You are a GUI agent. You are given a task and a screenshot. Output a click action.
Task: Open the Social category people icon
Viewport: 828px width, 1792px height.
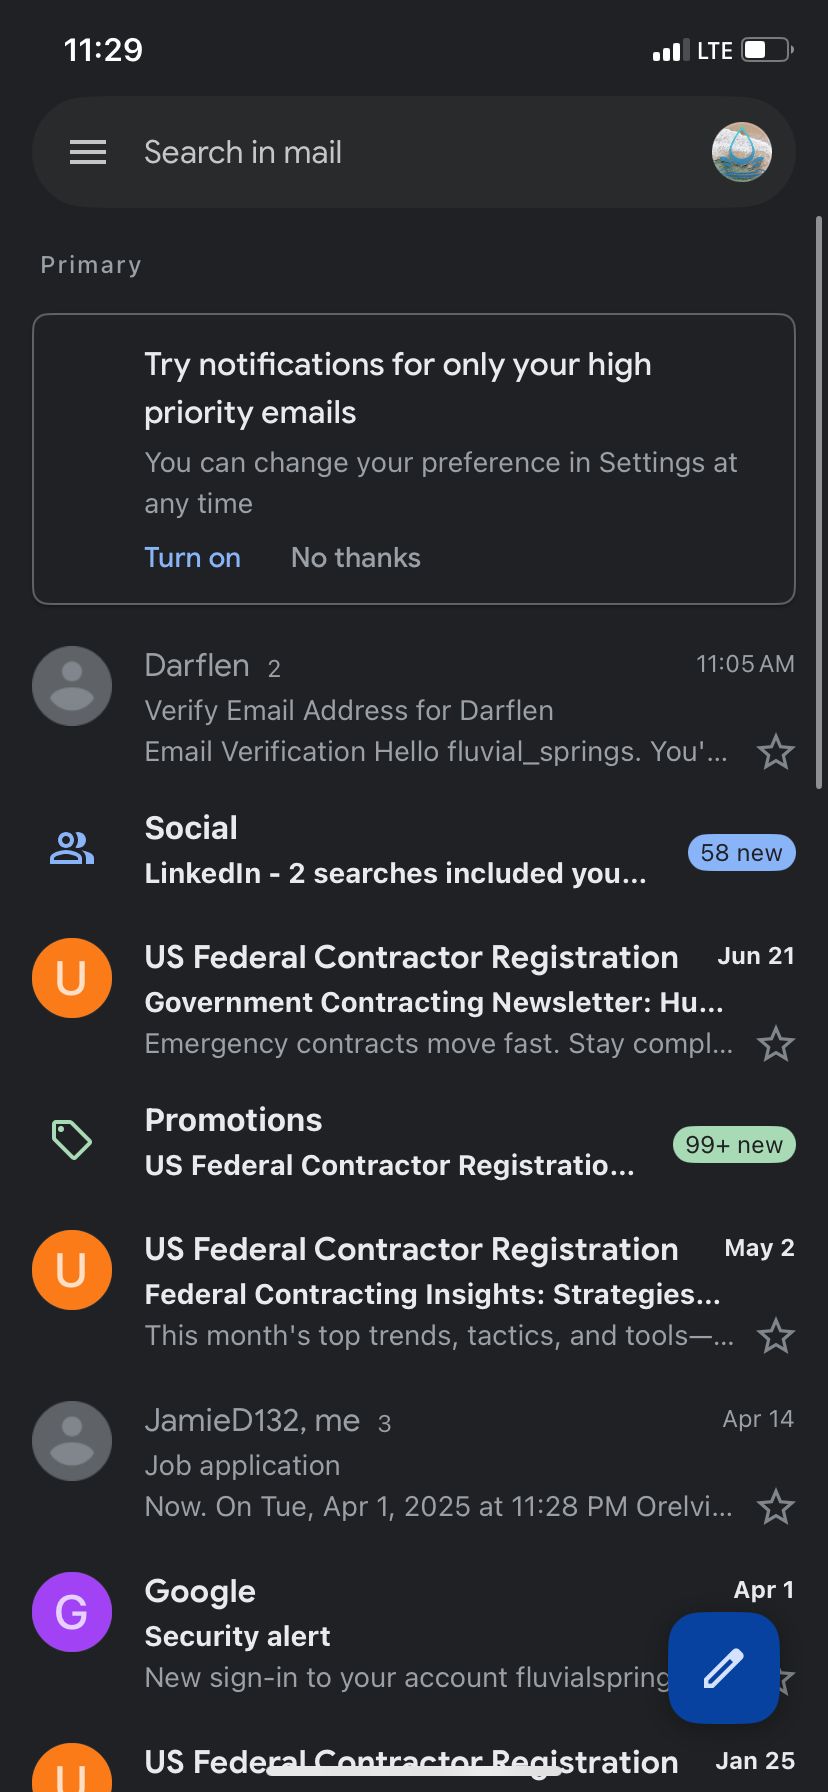click(72, 849)
